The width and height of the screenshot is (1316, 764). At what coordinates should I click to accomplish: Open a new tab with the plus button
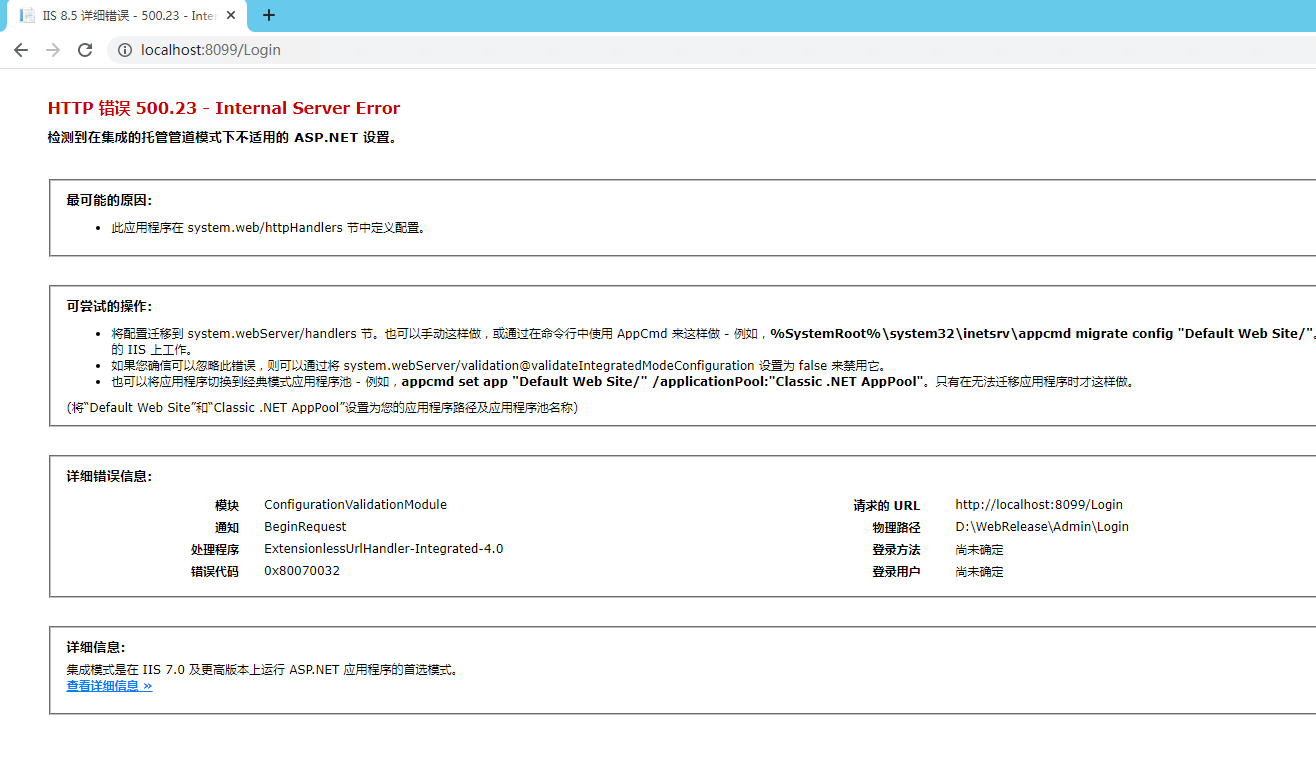[x=269, y=15]
